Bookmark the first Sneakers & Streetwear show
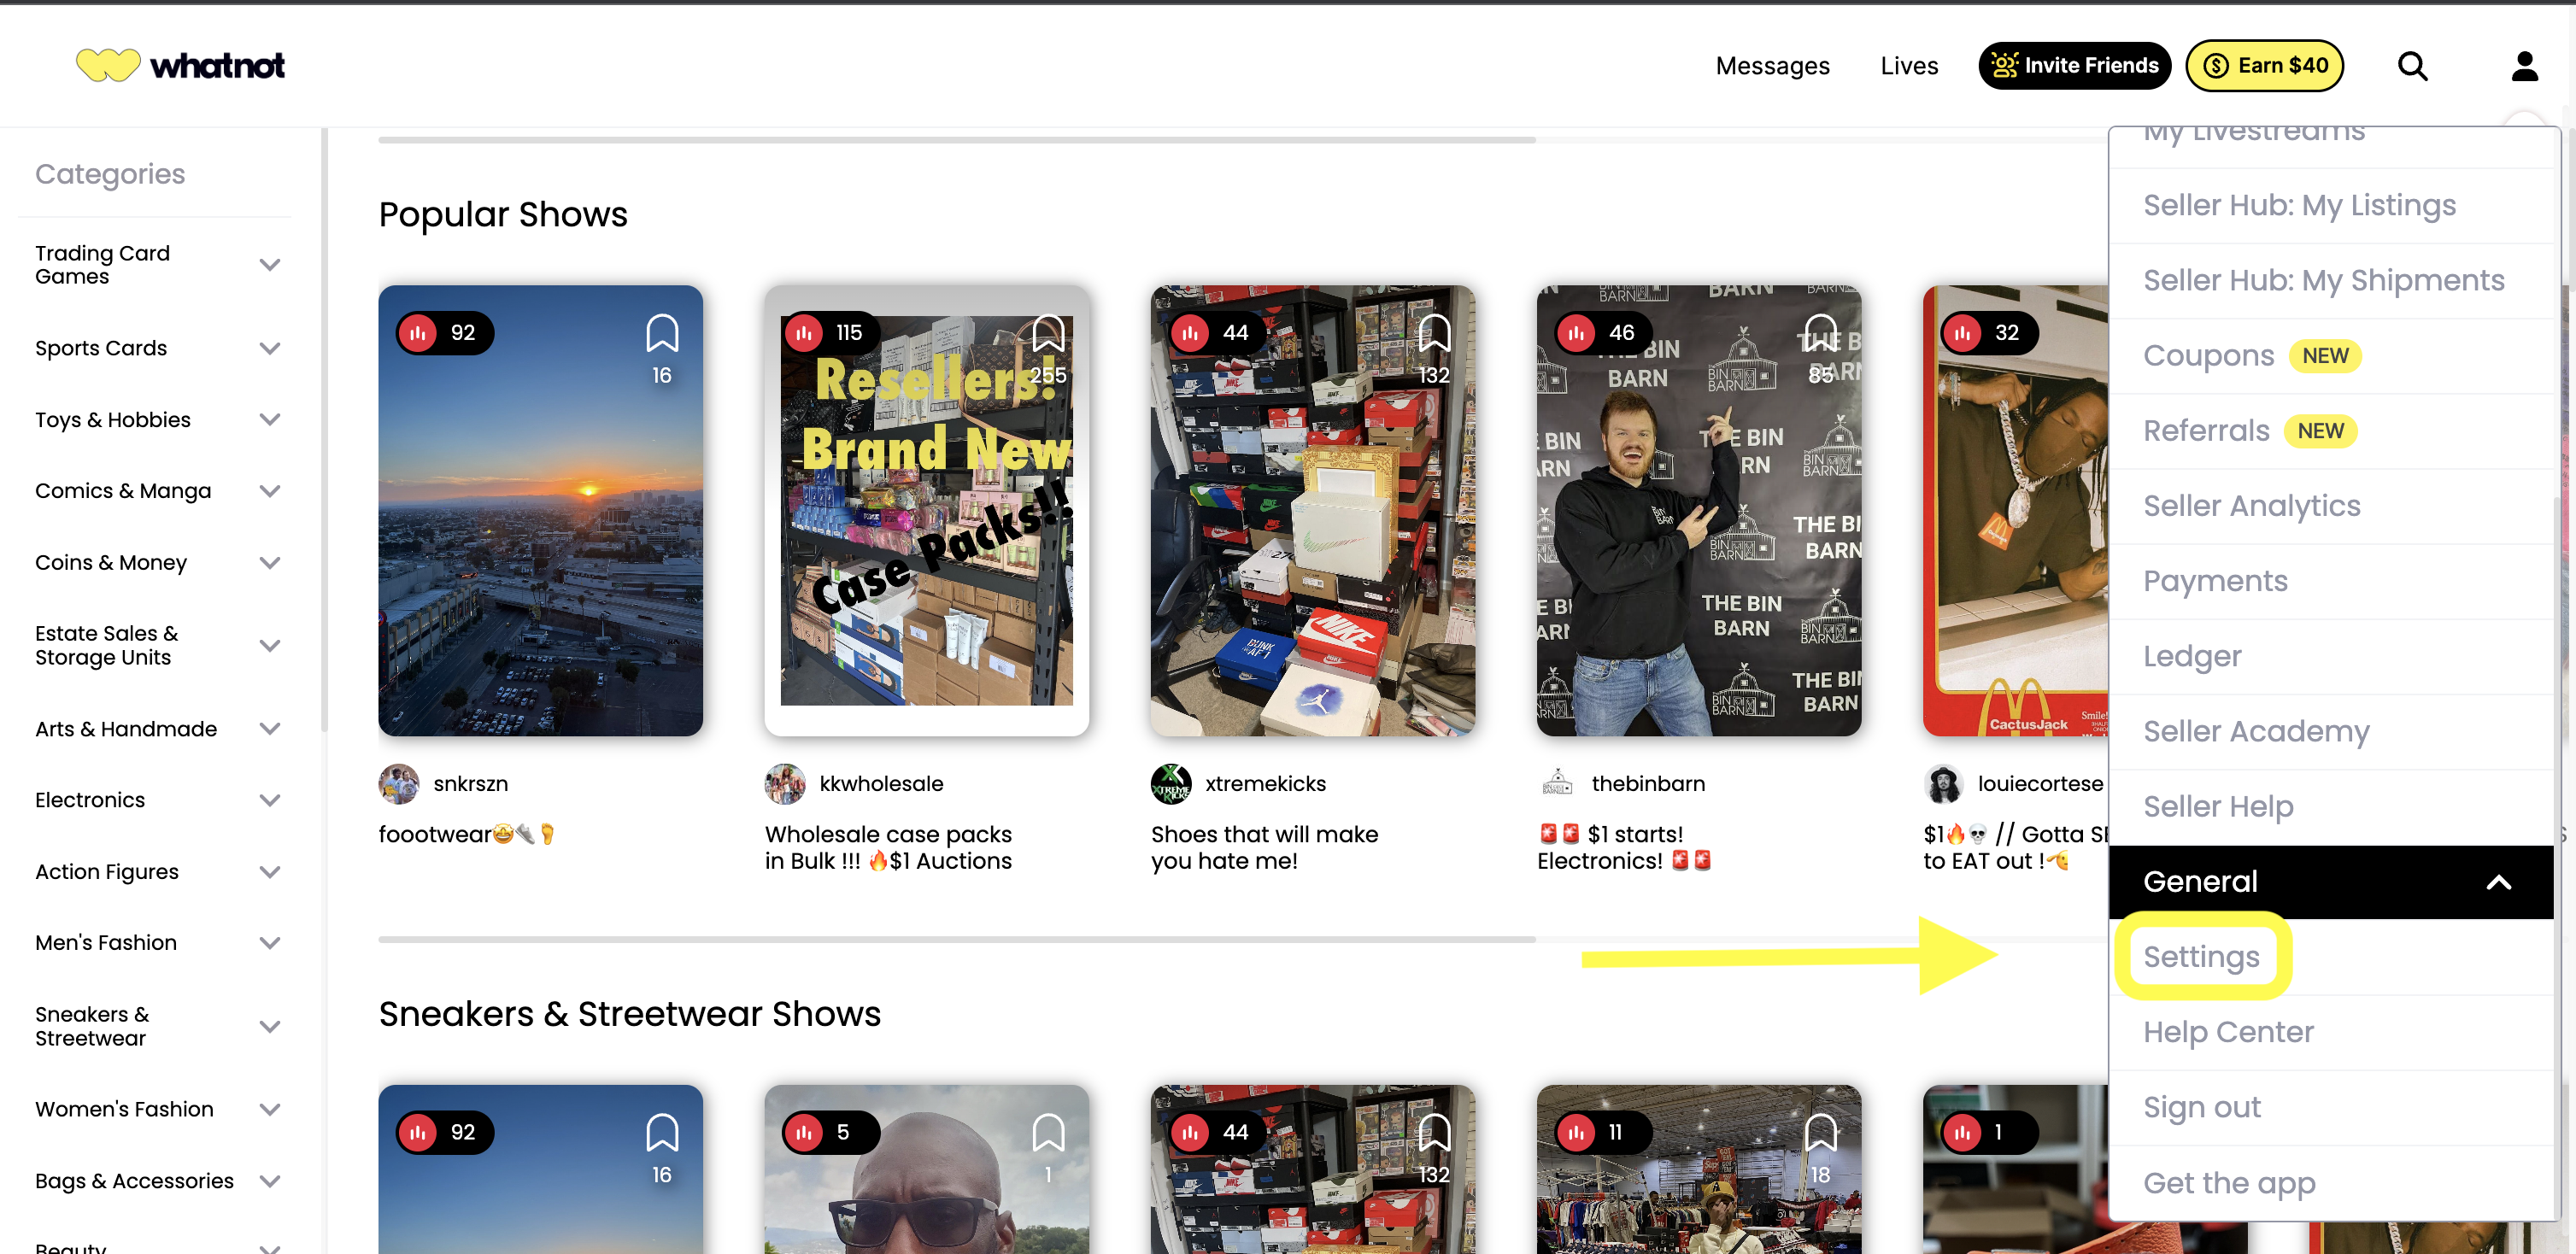2576x1254 pixels. coord(662,1133)
